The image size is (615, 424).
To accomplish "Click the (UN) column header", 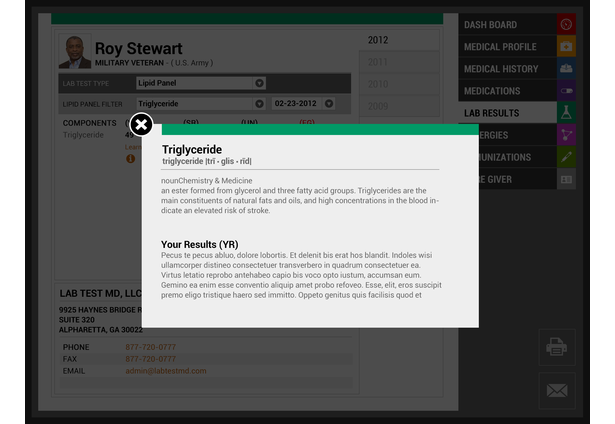I will click(x=249, y=122).
